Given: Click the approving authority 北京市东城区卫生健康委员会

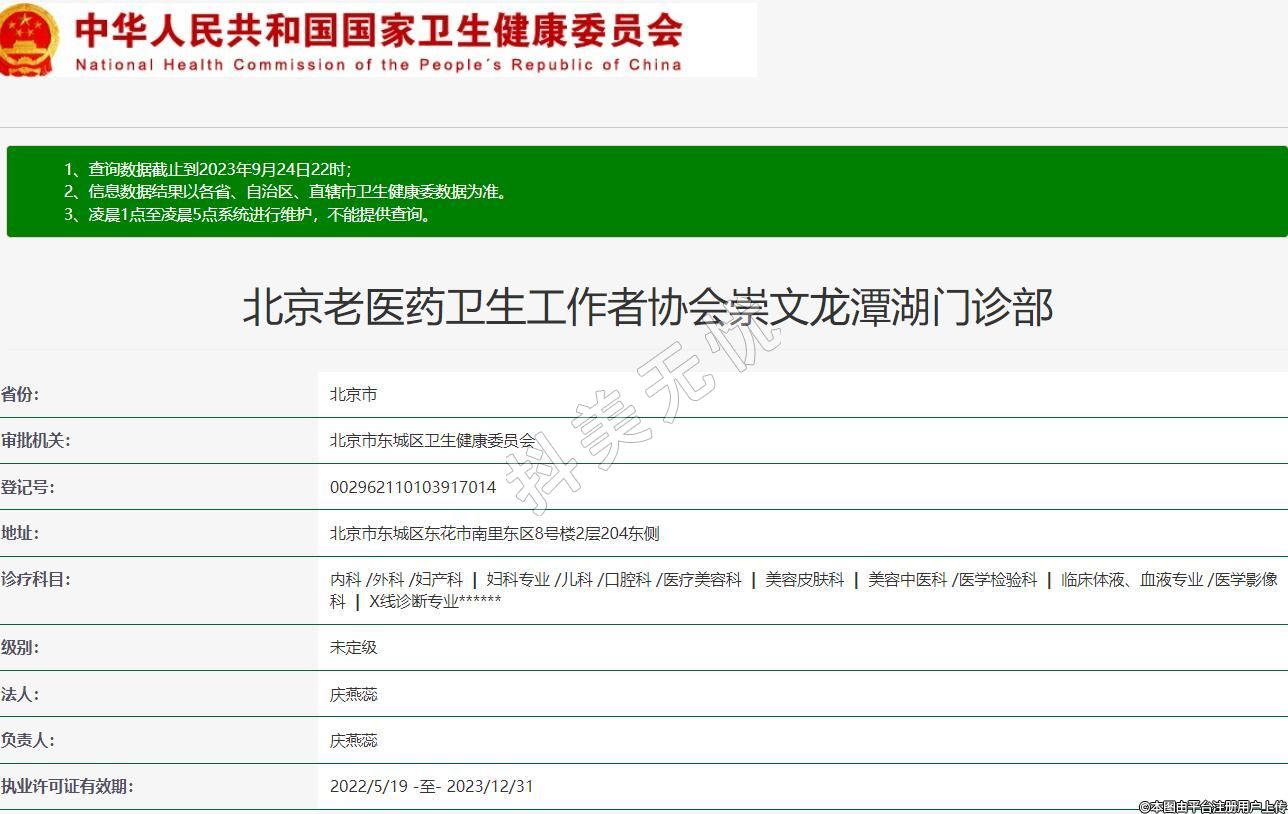Looking at the screenshot, I should click(x=432, y=441).
